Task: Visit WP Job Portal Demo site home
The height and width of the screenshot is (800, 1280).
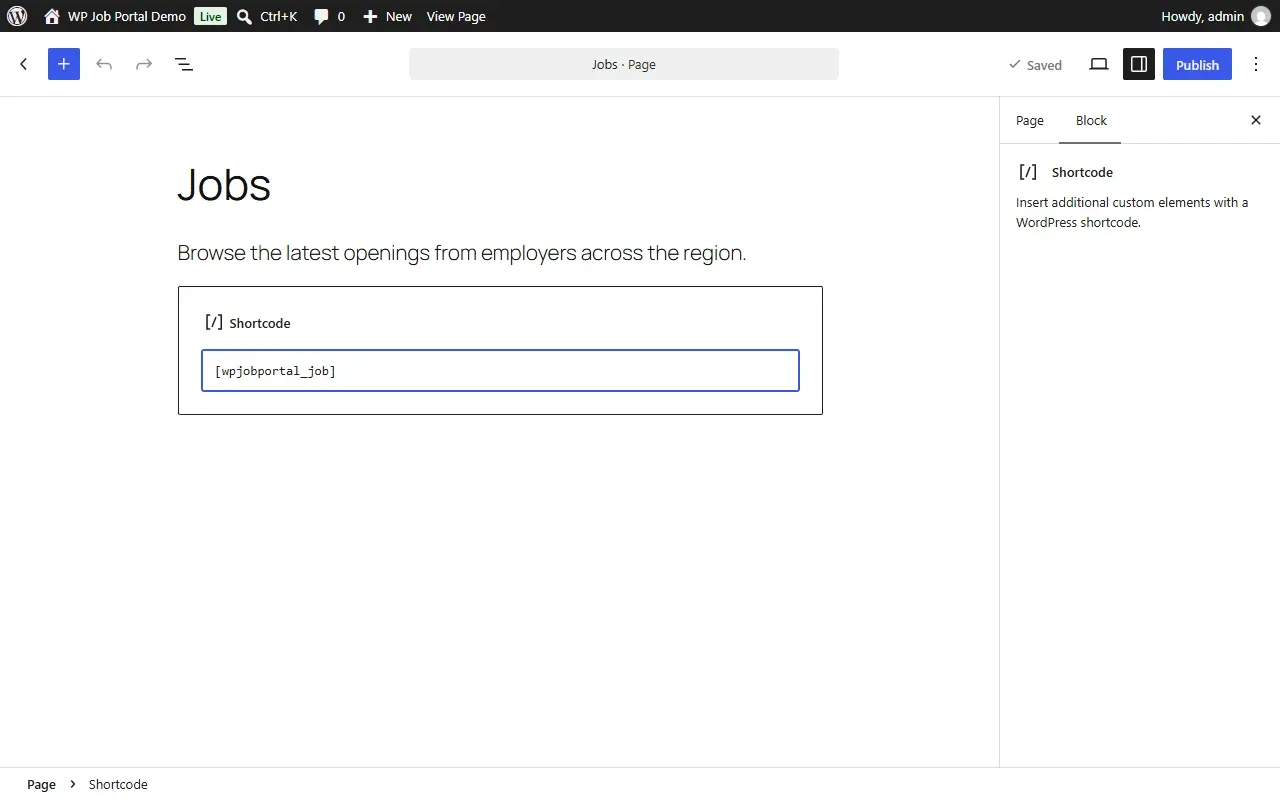Action: (115, 16)
